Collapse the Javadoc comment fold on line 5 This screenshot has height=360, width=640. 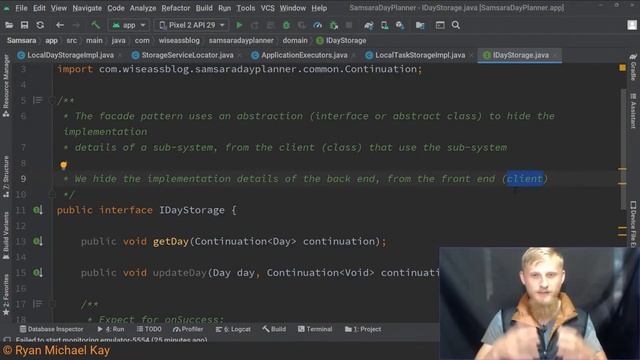52,100
